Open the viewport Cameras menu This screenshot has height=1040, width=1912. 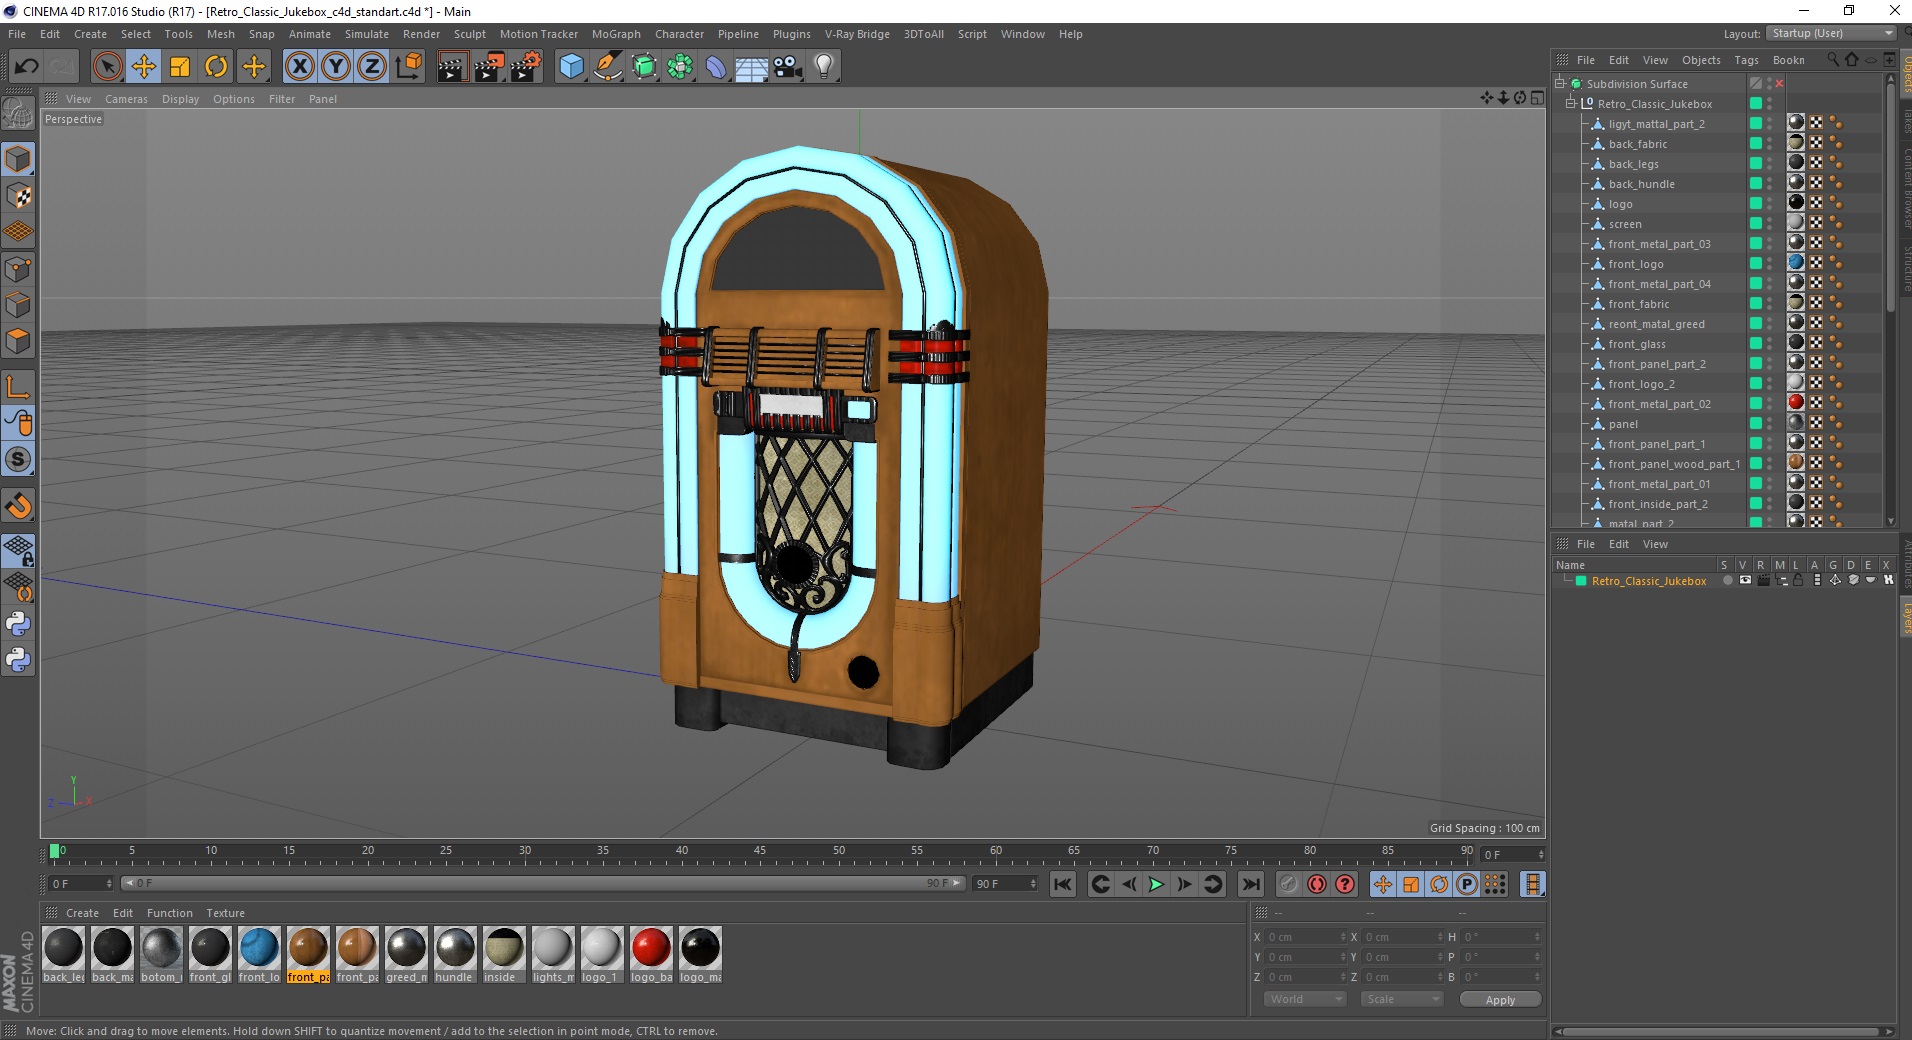click(x=126, y=99)
